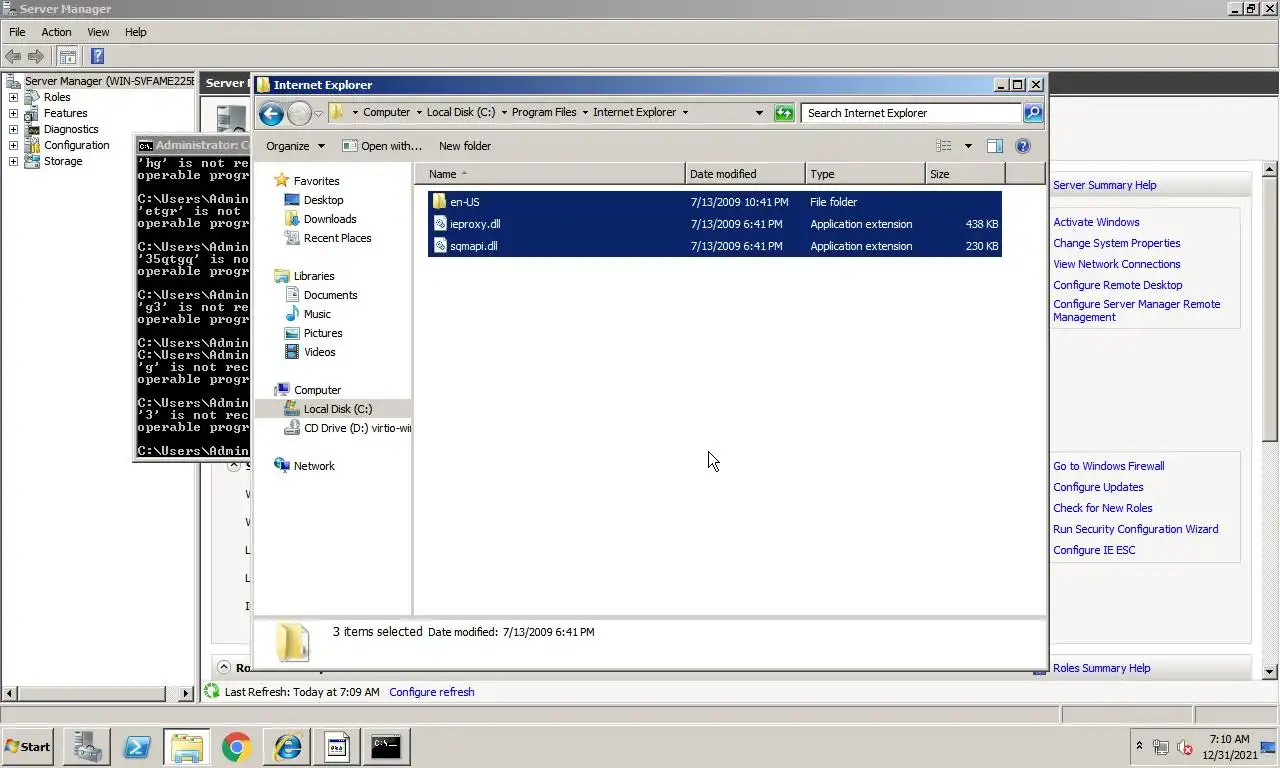Expand the Features tree node

pos(13,113)
